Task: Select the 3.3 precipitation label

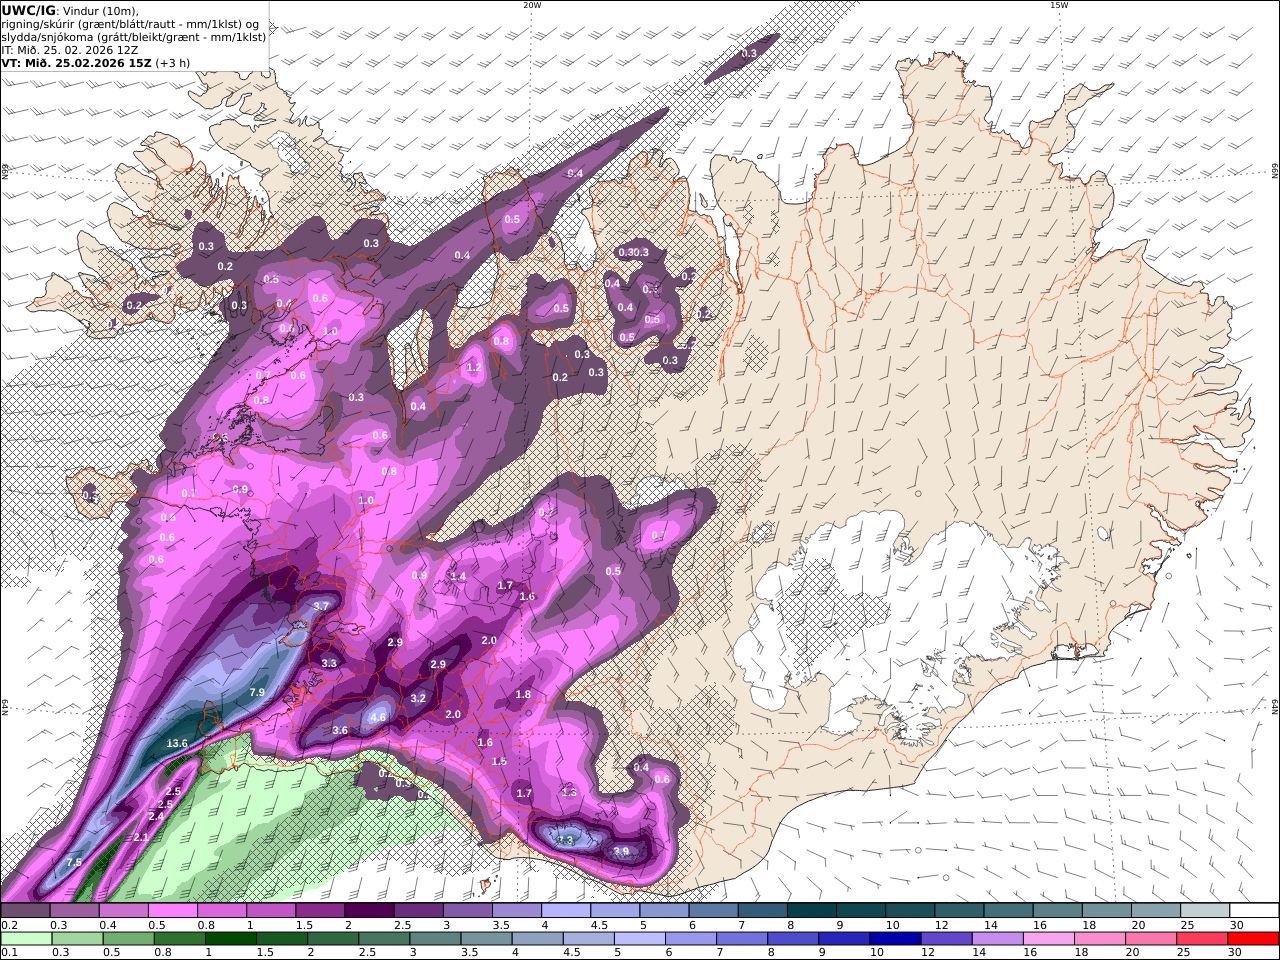Action: tap(329, 663)
